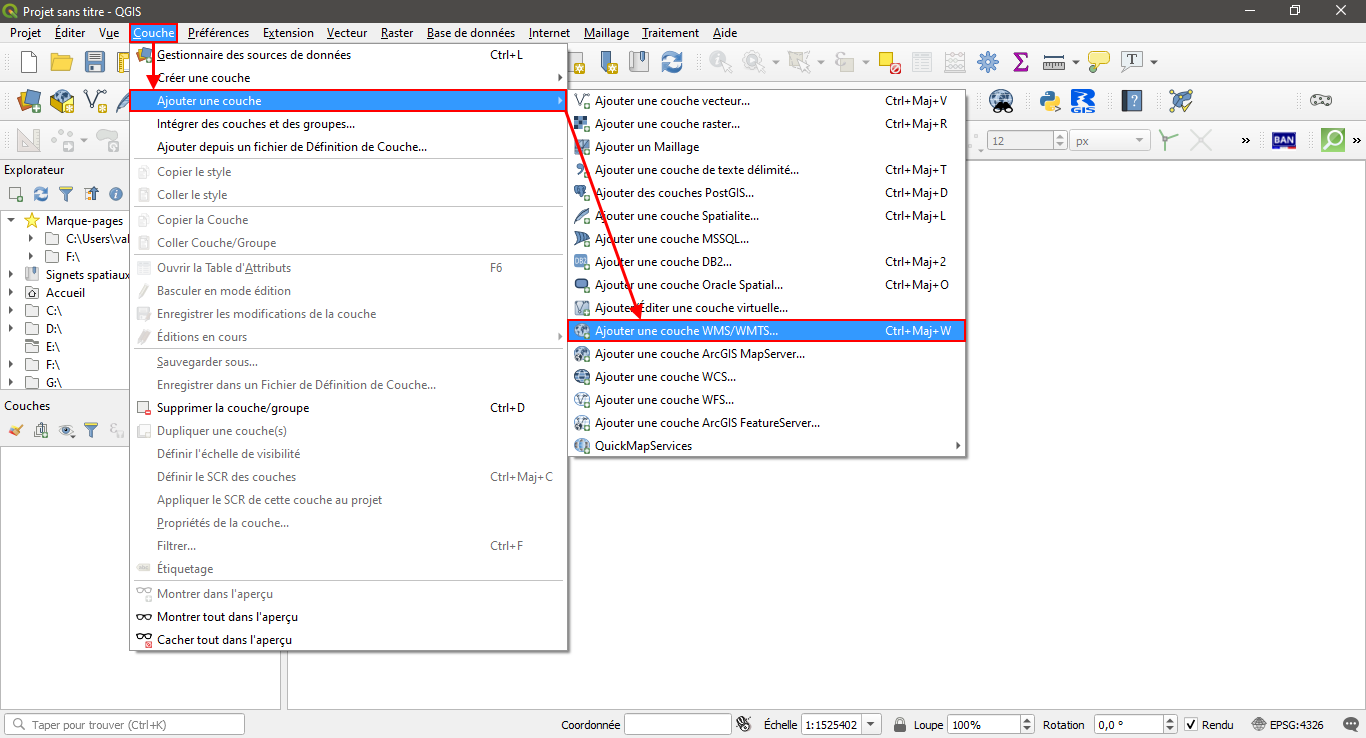
Task: Click the statistical summary sigma icon
Action: click(1021, 62)
